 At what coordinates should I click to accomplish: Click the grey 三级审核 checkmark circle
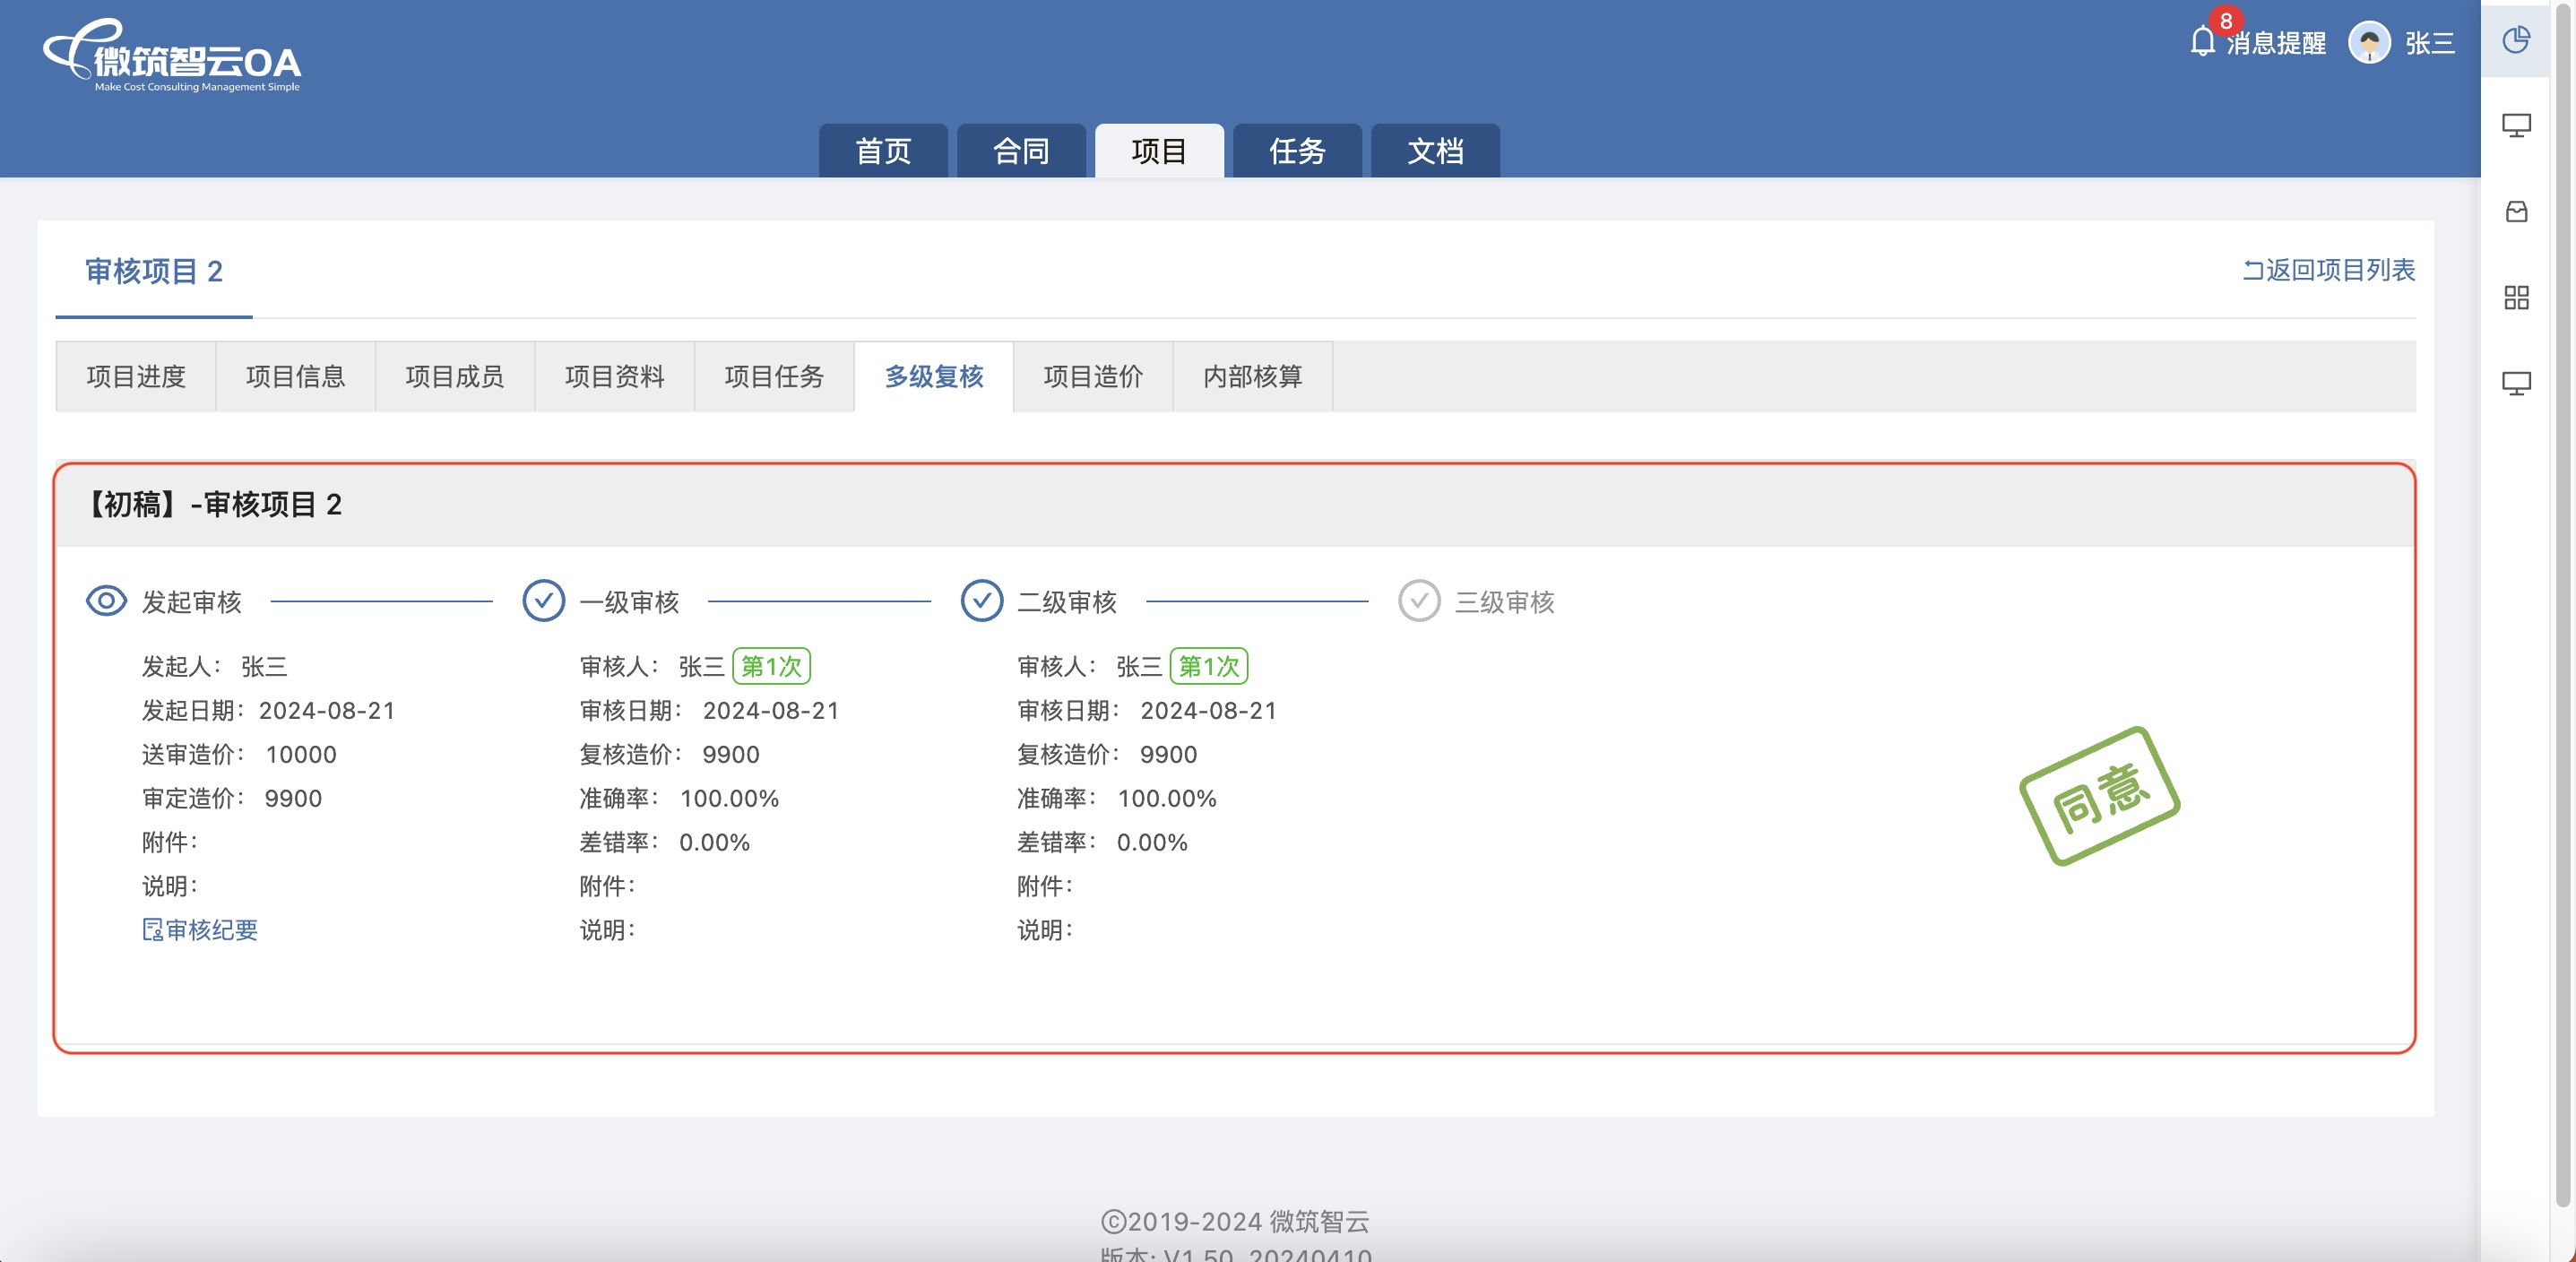pos(1418,601)
